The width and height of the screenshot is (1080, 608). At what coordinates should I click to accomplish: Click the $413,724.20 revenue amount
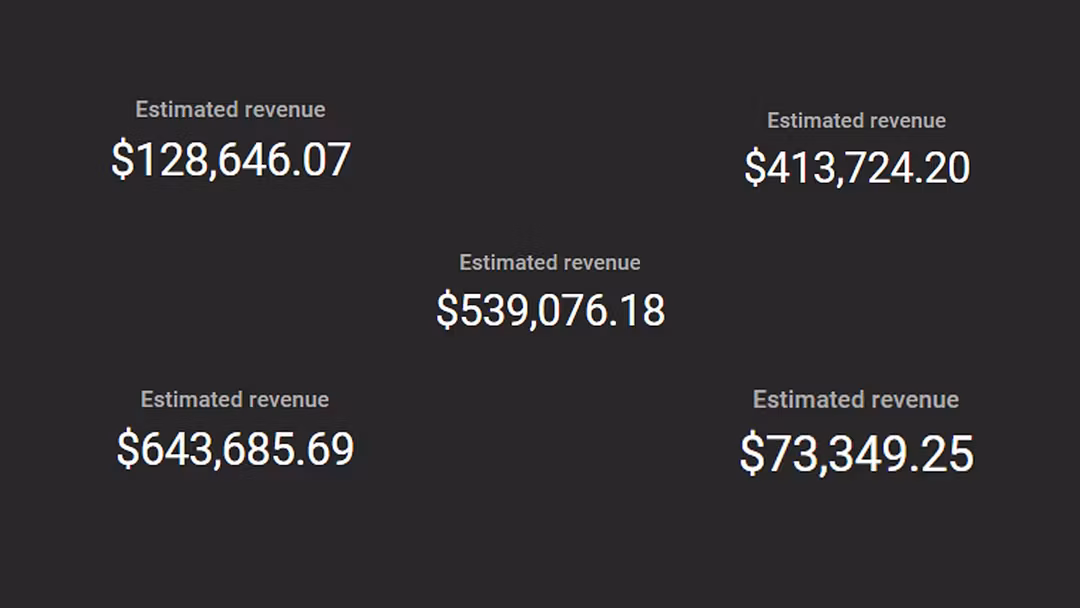click(857, 168)
